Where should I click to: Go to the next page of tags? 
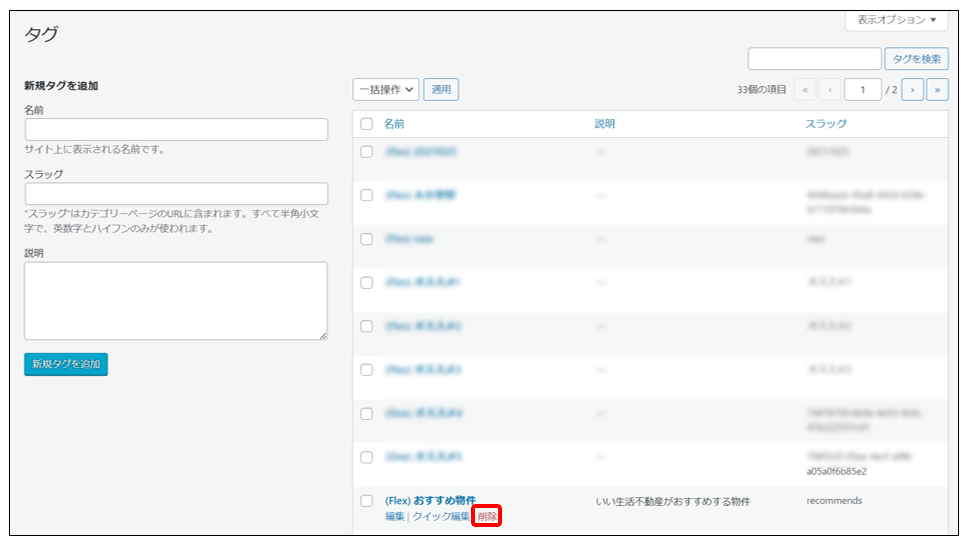point(912,90)
